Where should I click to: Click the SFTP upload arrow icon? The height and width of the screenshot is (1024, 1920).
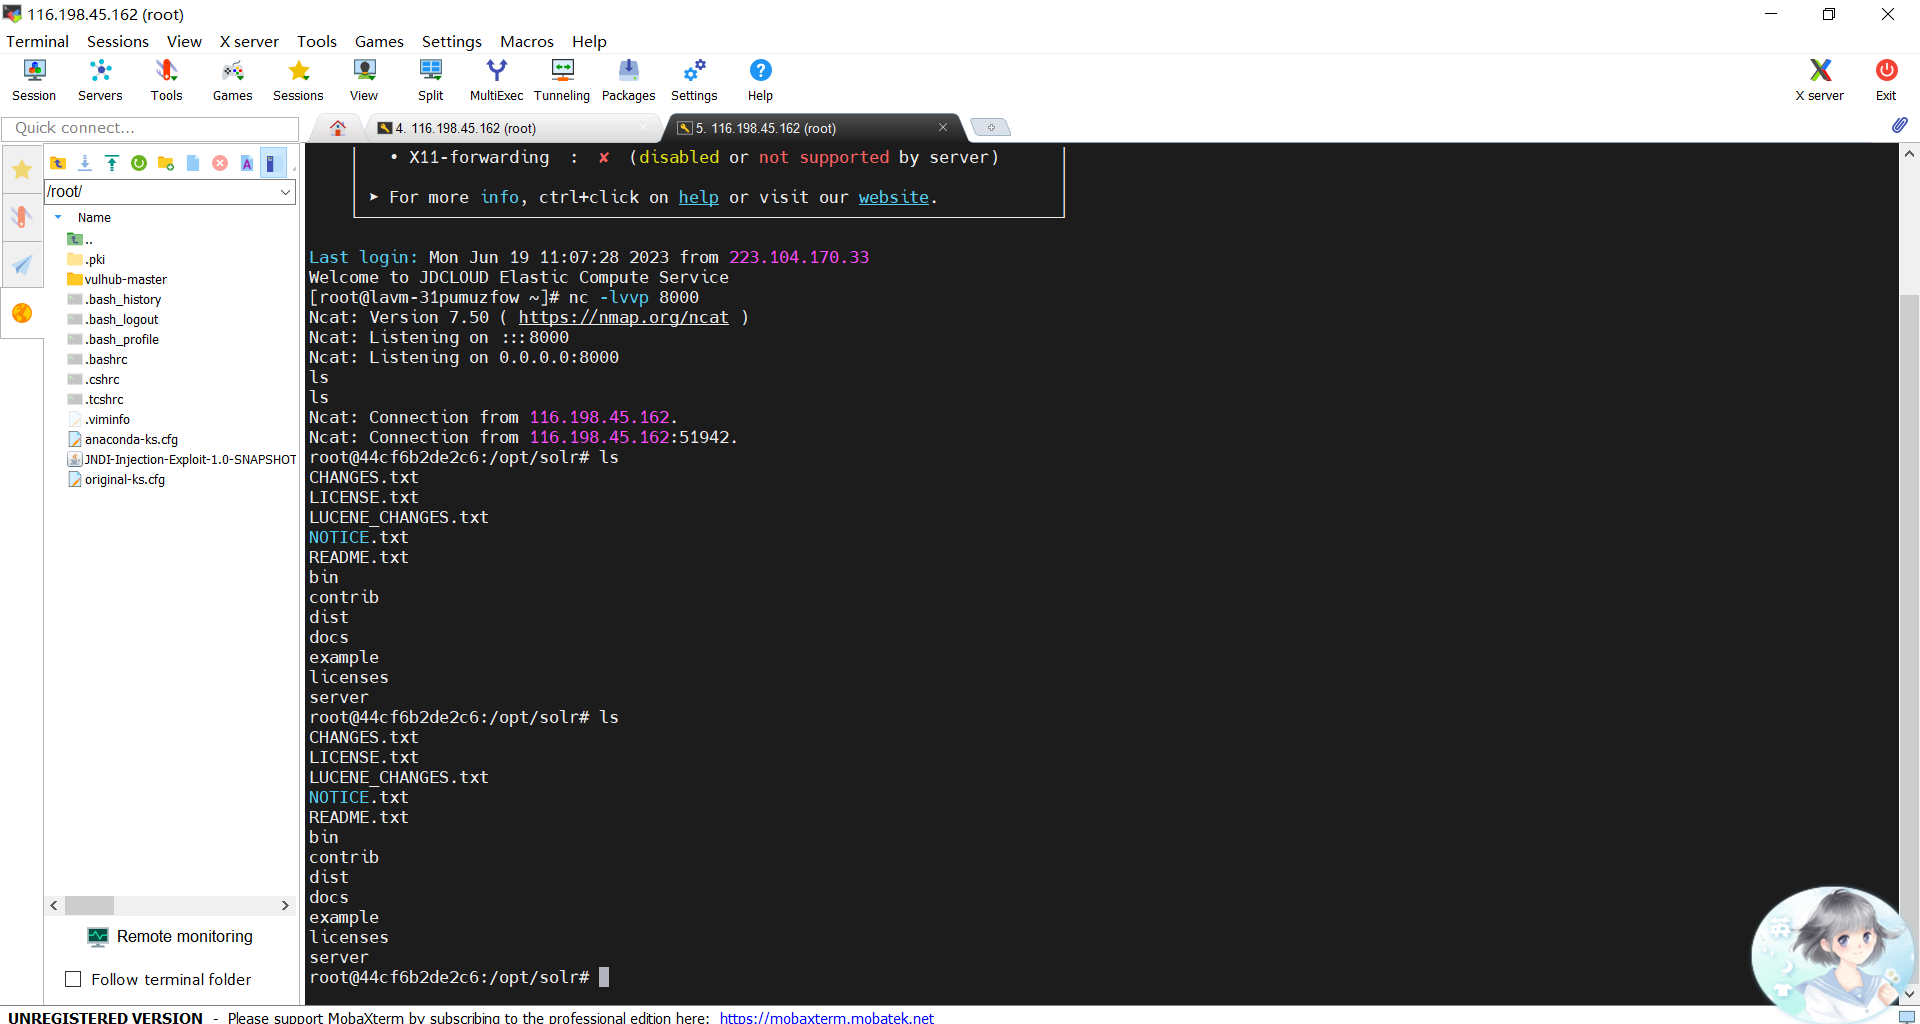click(112, 163)
